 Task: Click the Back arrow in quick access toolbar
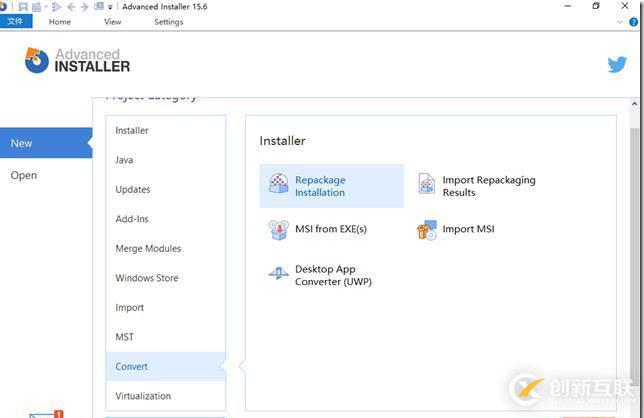[x=71, y=7]
